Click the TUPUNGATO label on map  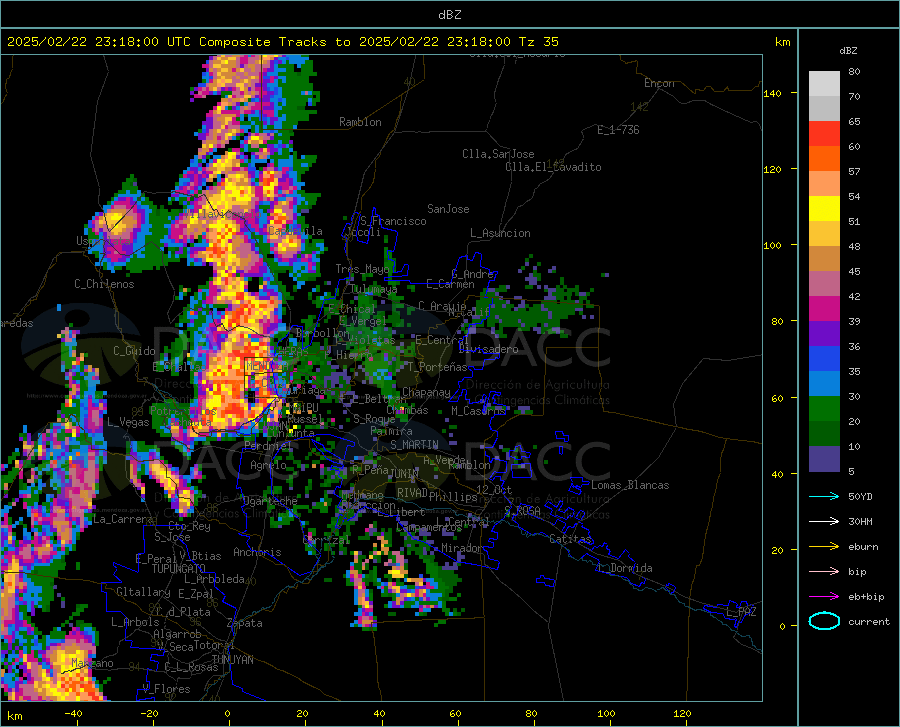179,569
